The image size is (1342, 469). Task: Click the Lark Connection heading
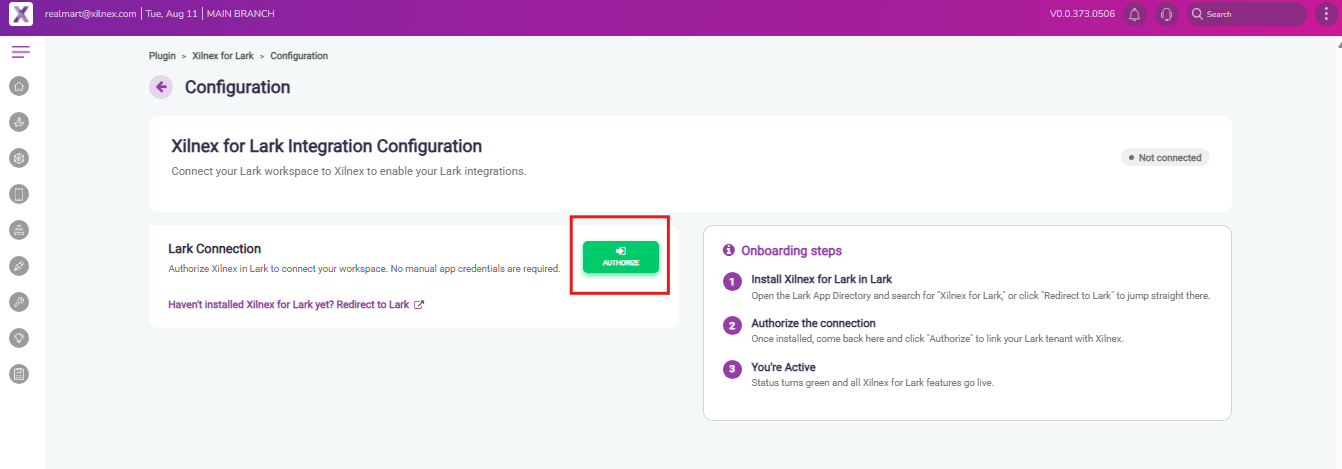215,248
